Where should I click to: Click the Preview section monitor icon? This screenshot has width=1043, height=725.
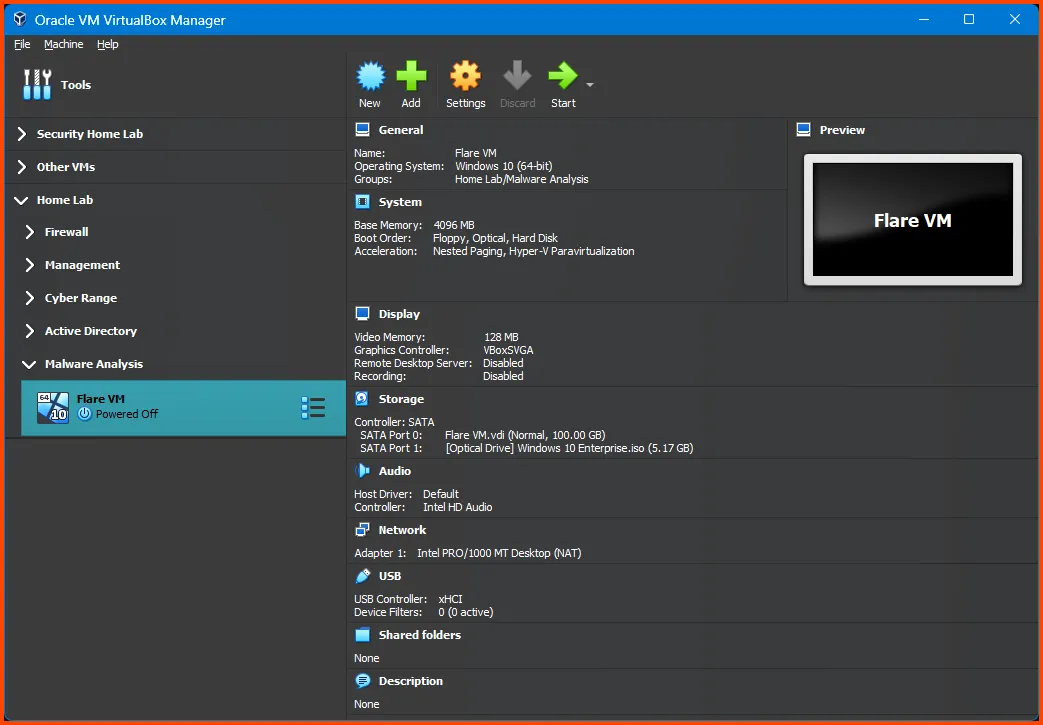point(804,130)
